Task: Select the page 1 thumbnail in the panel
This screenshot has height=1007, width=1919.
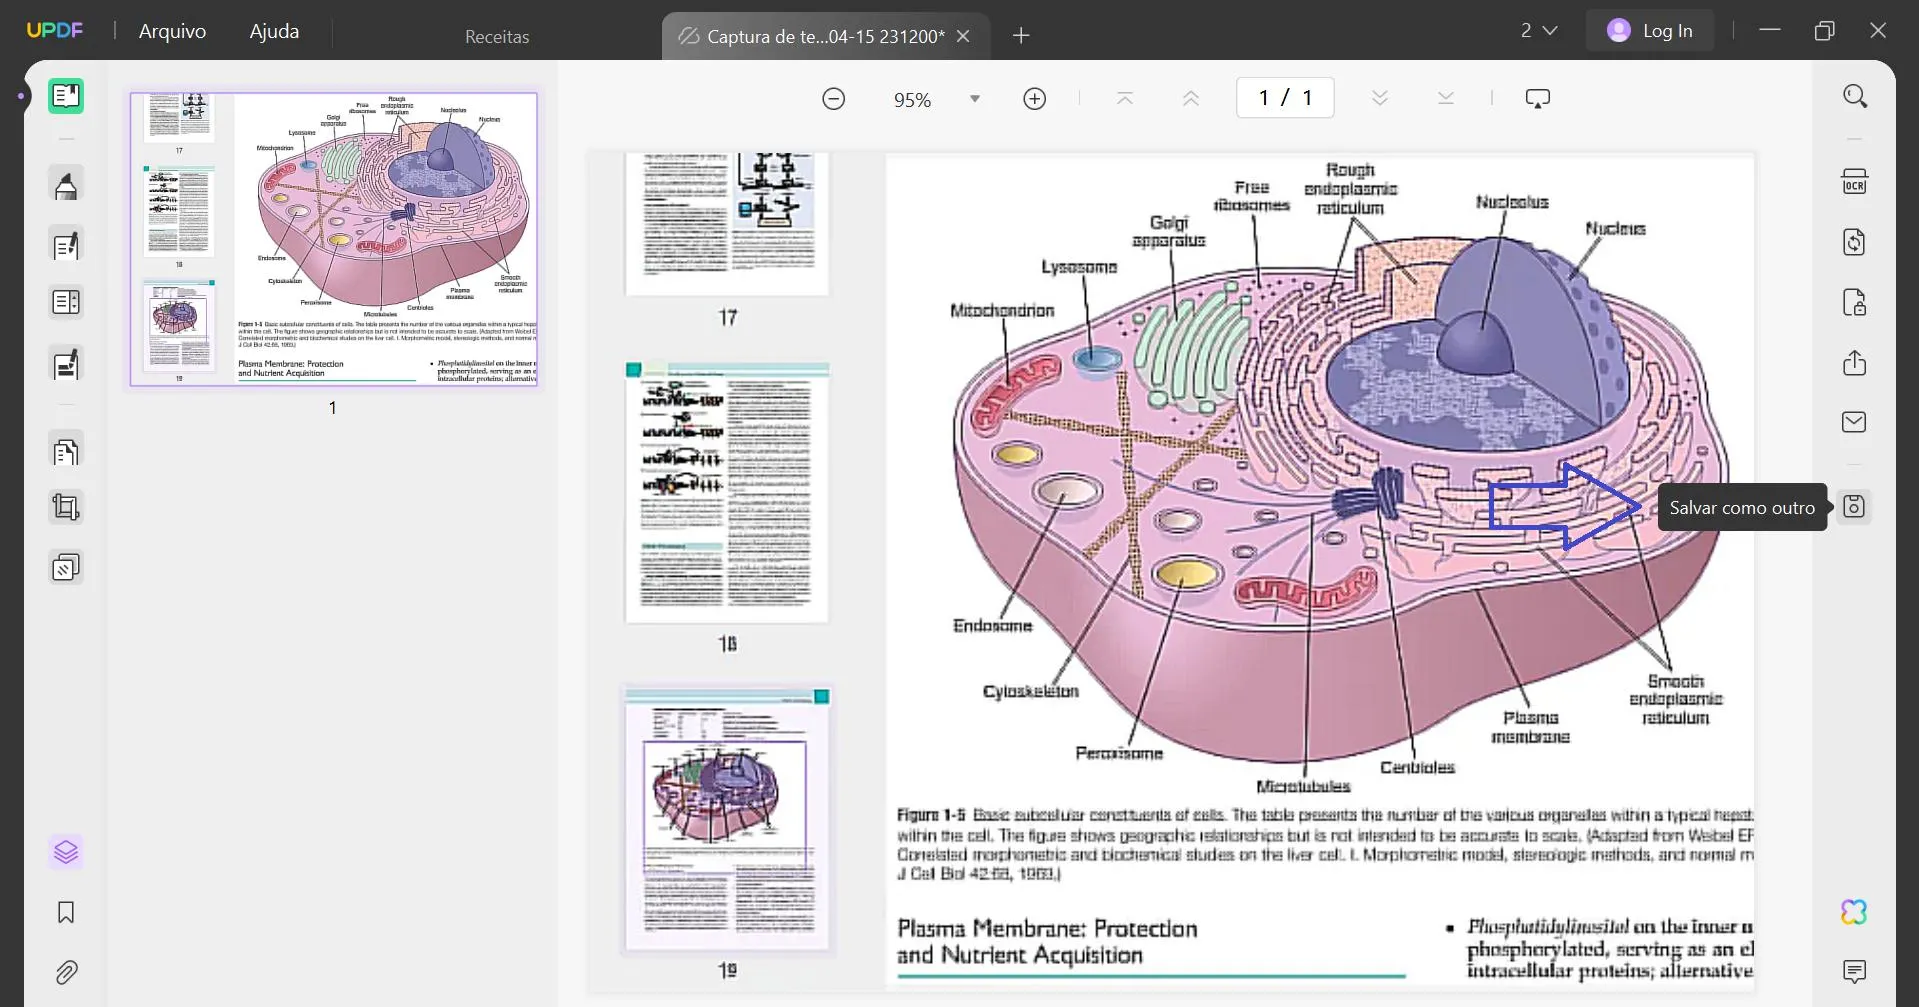Action: (333, 240)
